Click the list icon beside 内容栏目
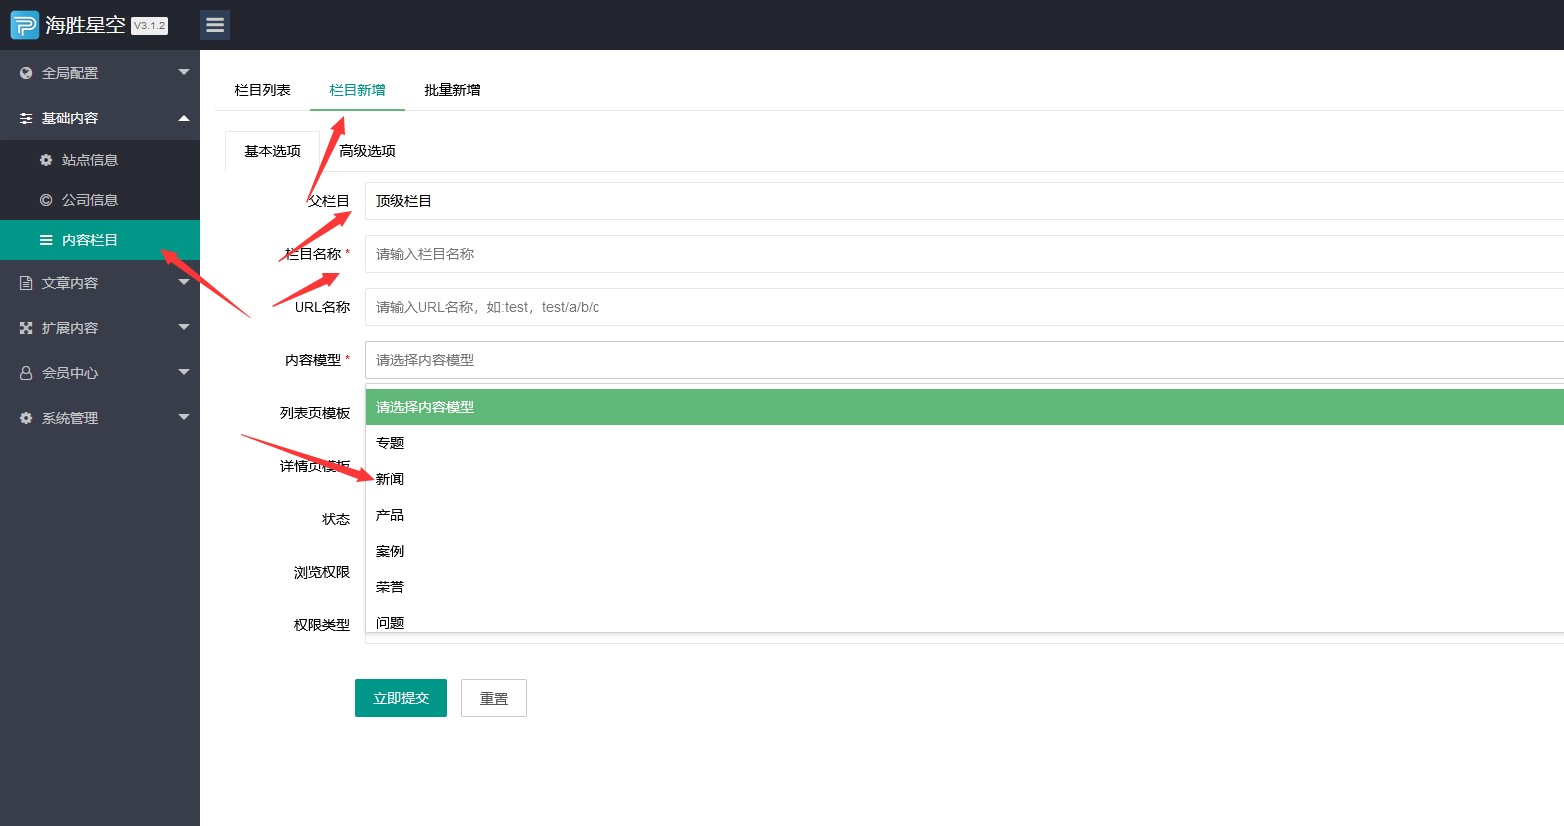 click(46, 240)
